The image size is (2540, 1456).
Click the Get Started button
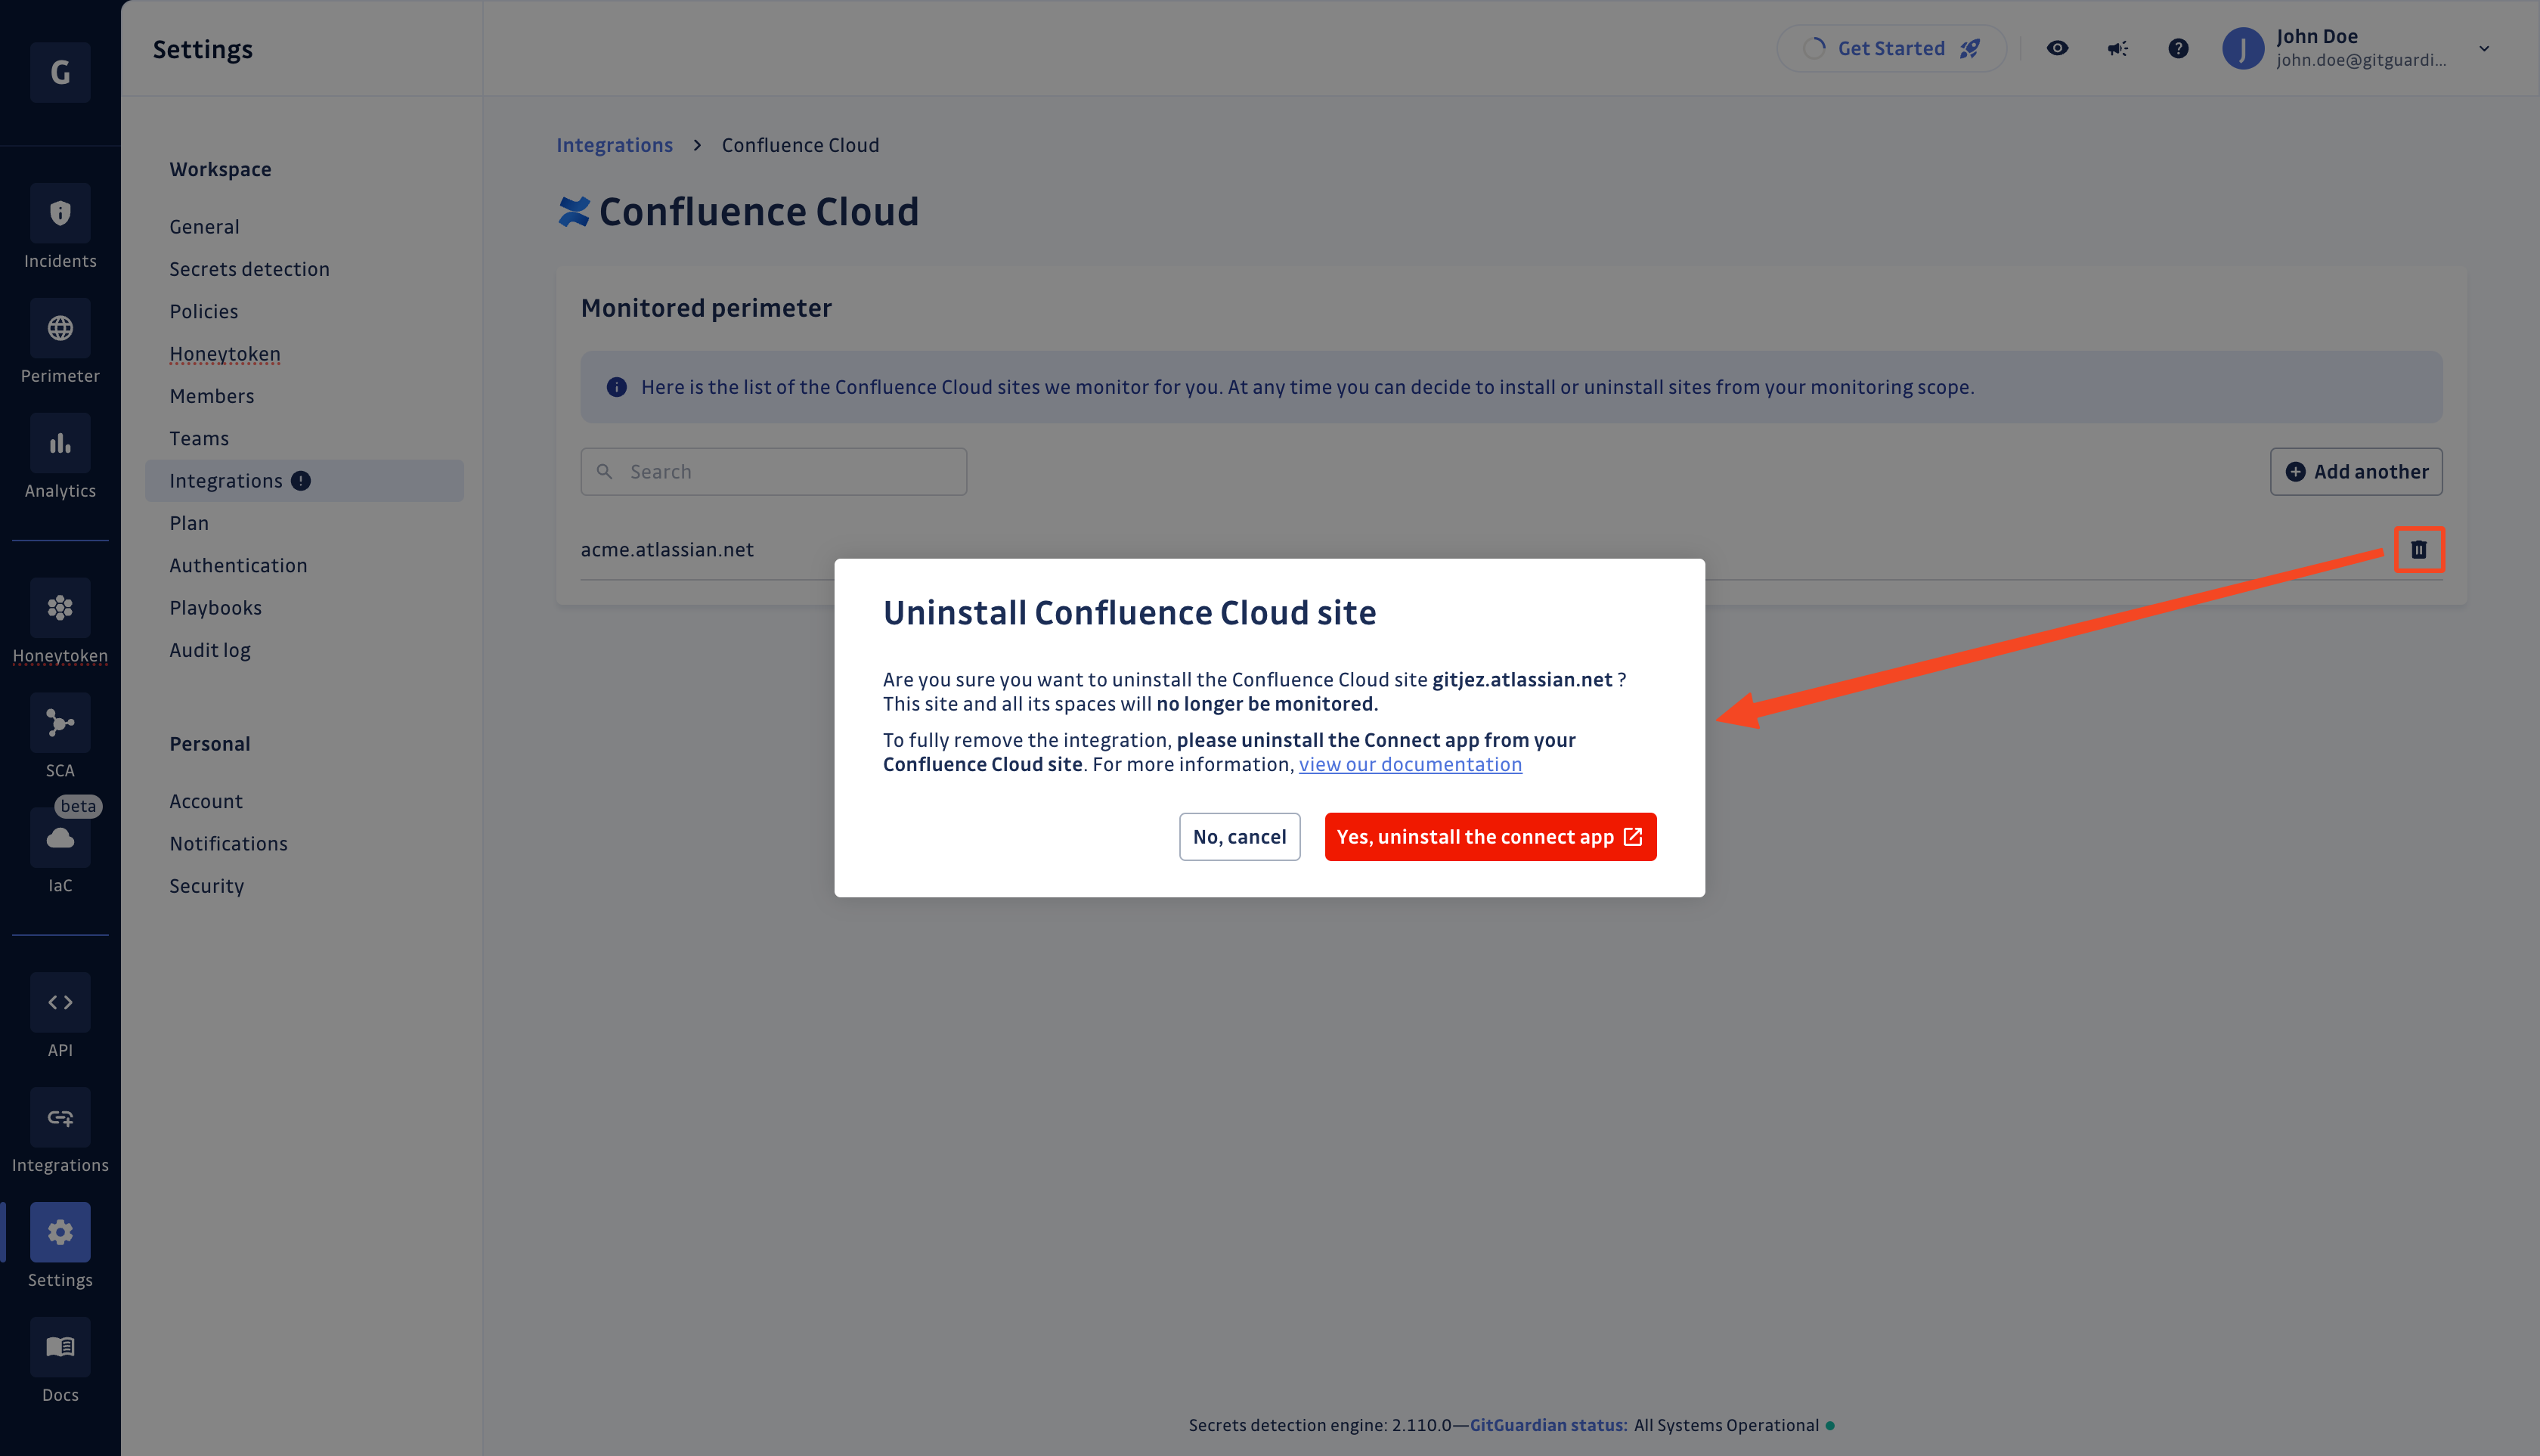[x=1891, y=48]
